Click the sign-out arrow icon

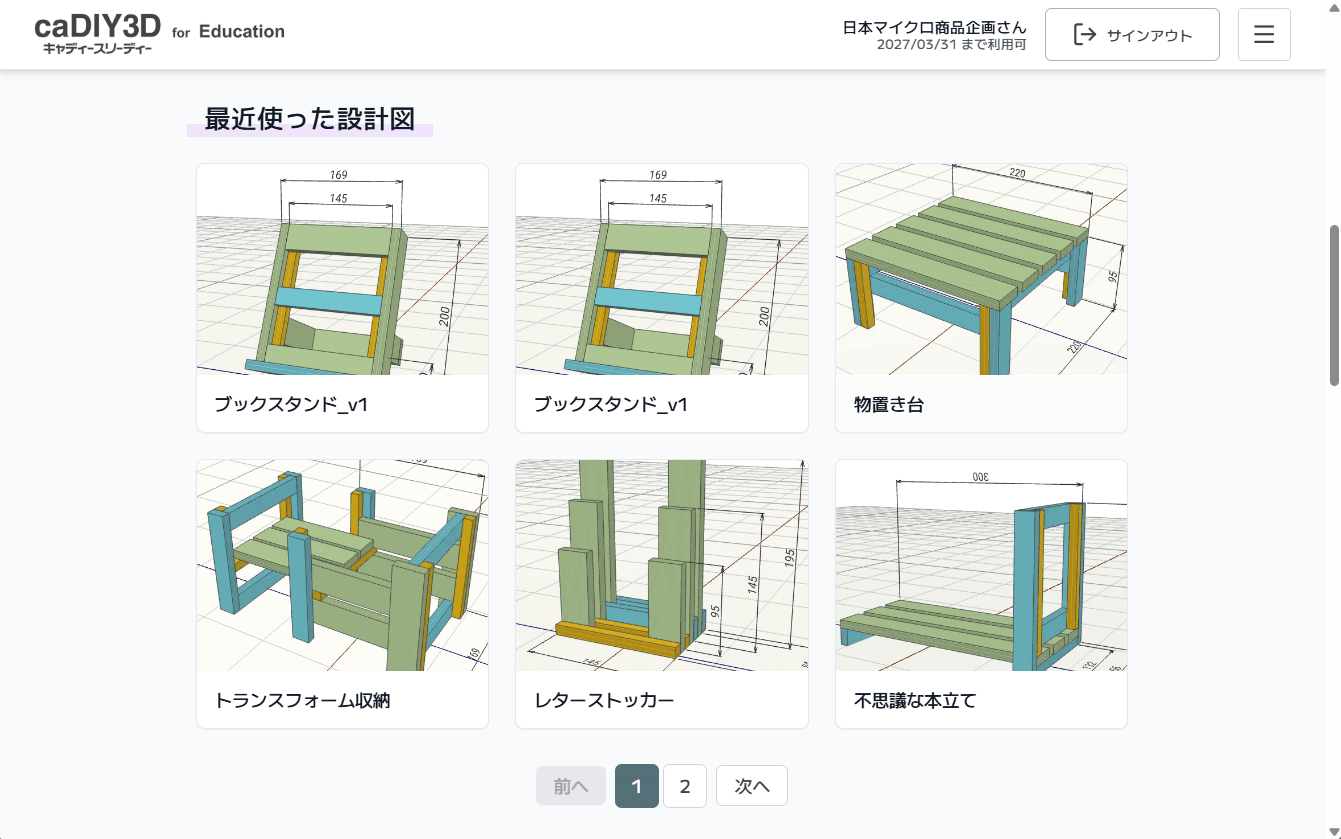pos(1083,34)
